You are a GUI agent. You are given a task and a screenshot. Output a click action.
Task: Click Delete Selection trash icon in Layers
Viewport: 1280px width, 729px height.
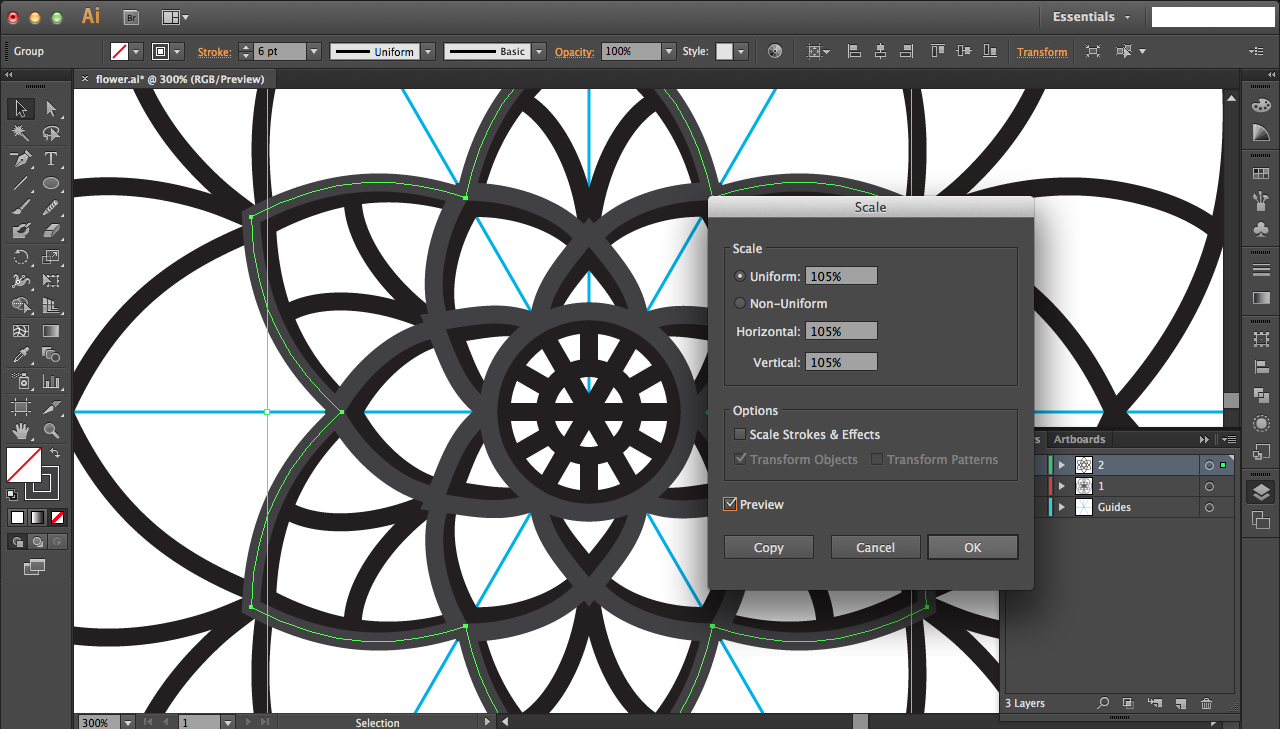[x=1206, y=704]
